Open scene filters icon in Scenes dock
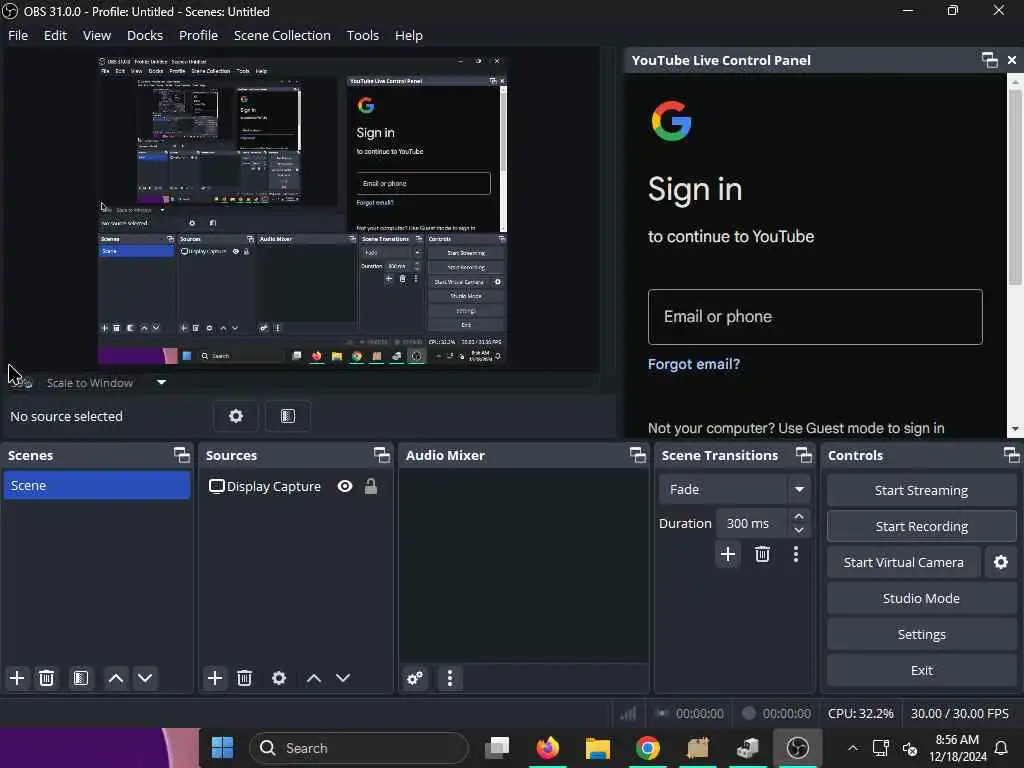Screen dimensions: 1024x768 [x=81, y=678]
